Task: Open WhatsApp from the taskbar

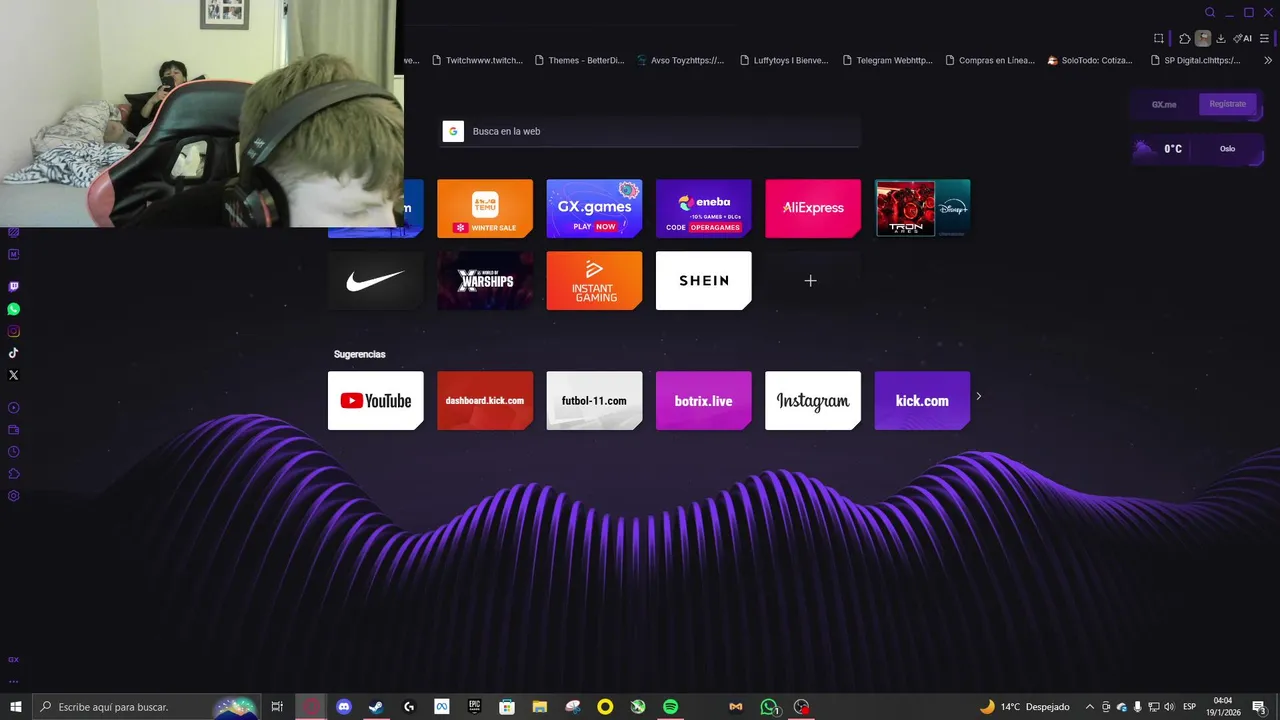Action: coord(768,707)
